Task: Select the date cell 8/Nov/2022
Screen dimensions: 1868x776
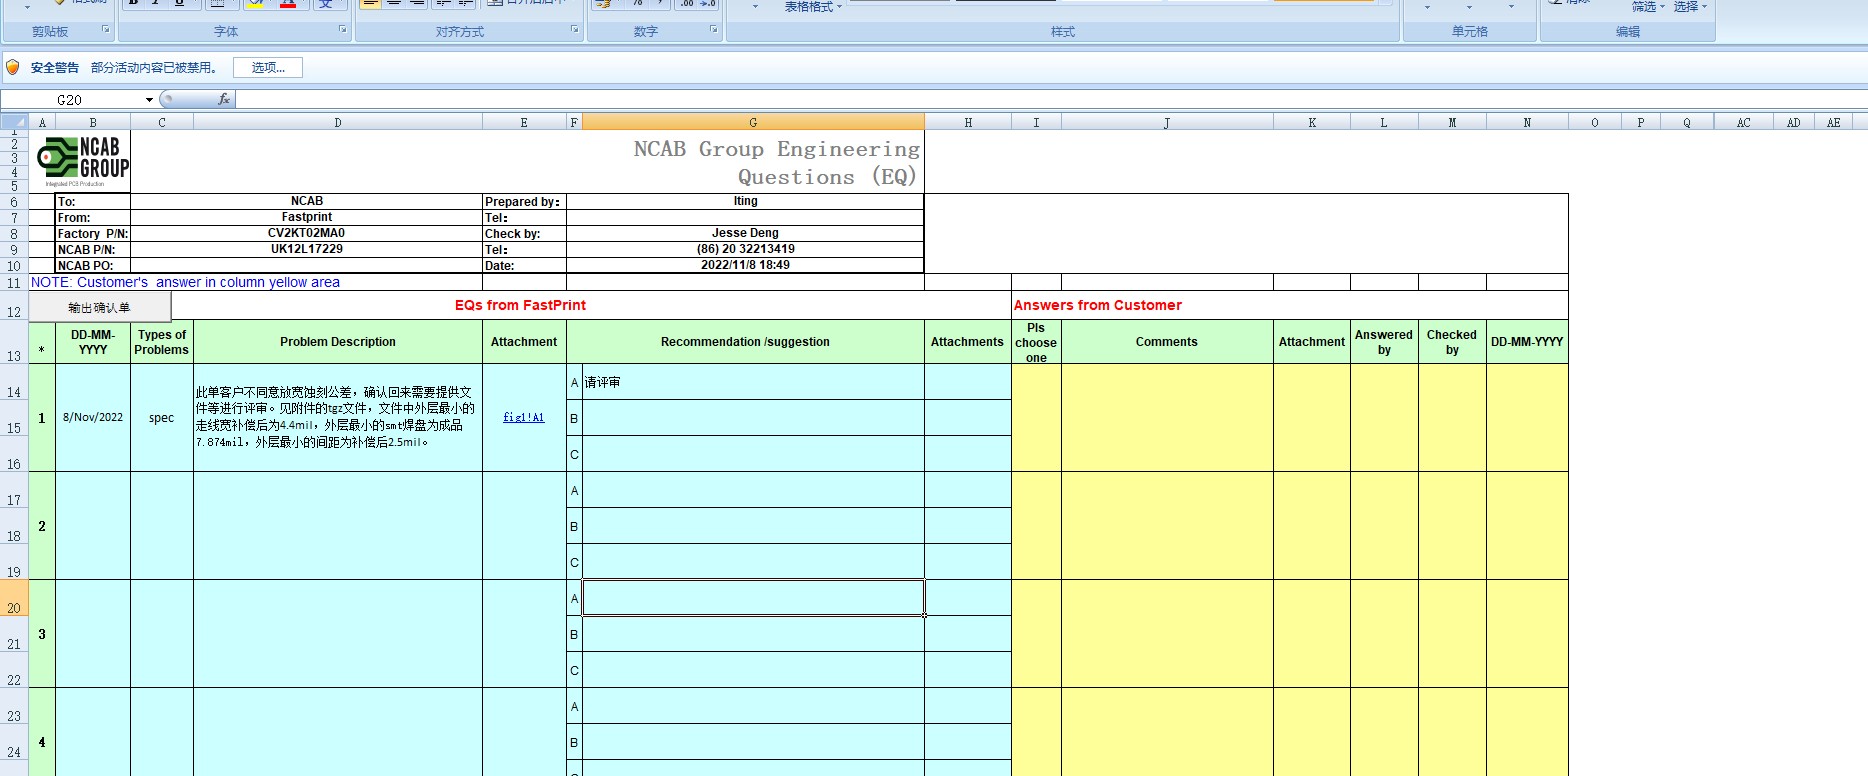Action: 93,417
